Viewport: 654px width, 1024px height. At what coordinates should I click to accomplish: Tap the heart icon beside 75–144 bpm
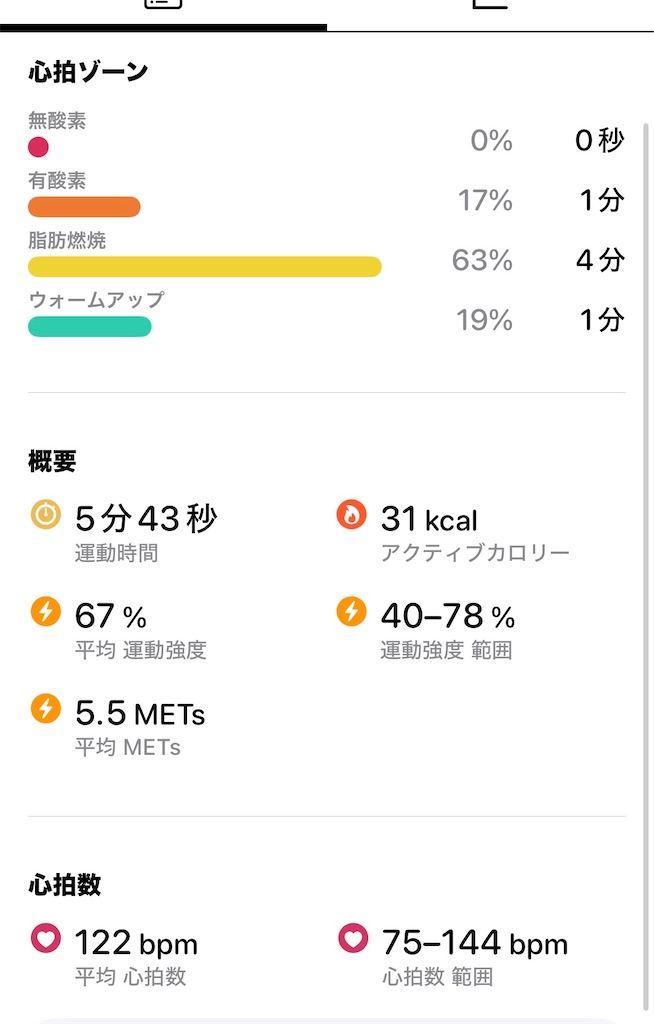(x=353, y=938)
